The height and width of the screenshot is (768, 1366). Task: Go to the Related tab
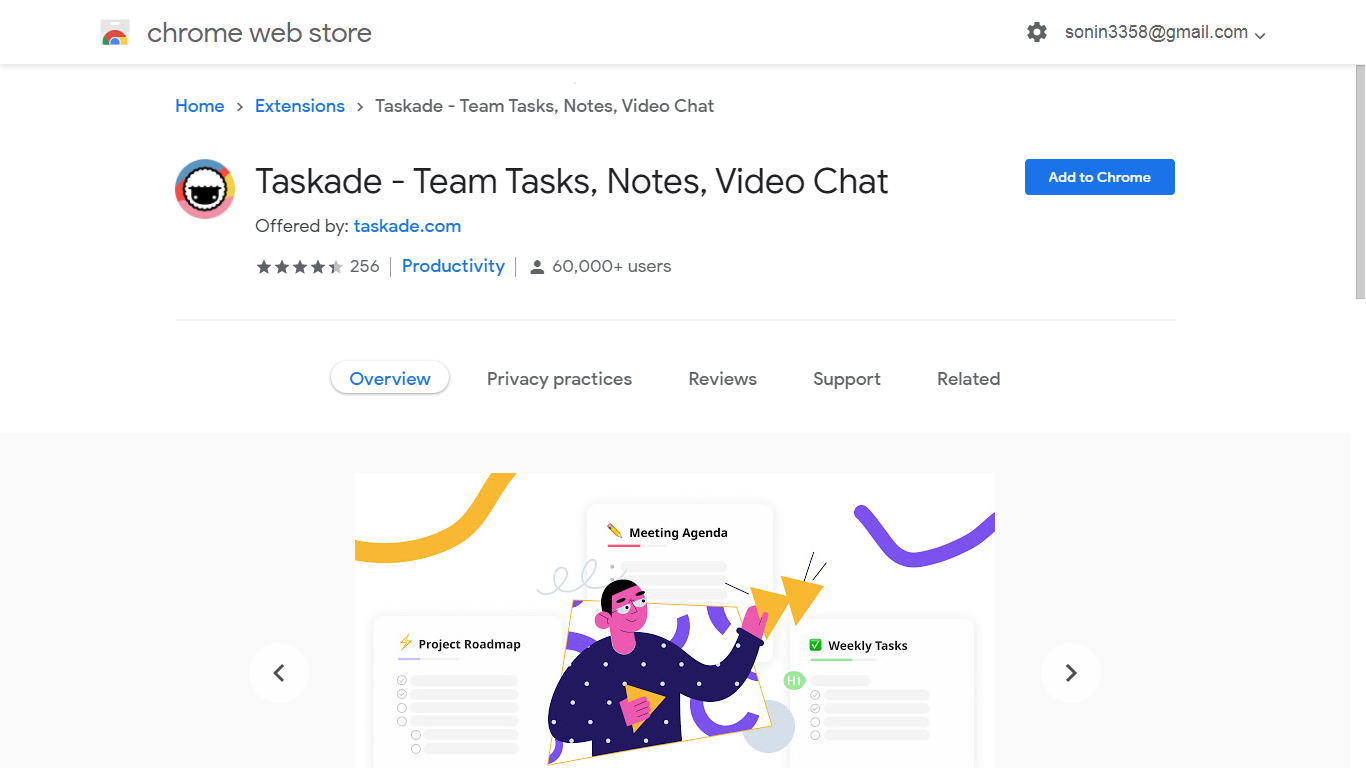pyautogui.click(x=968, y=379)
